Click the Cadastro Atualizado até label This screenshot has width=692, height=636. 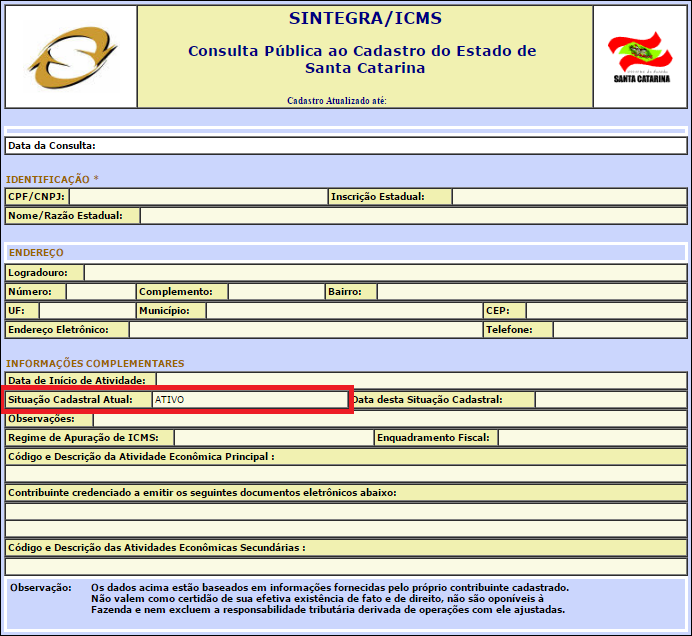337,101
